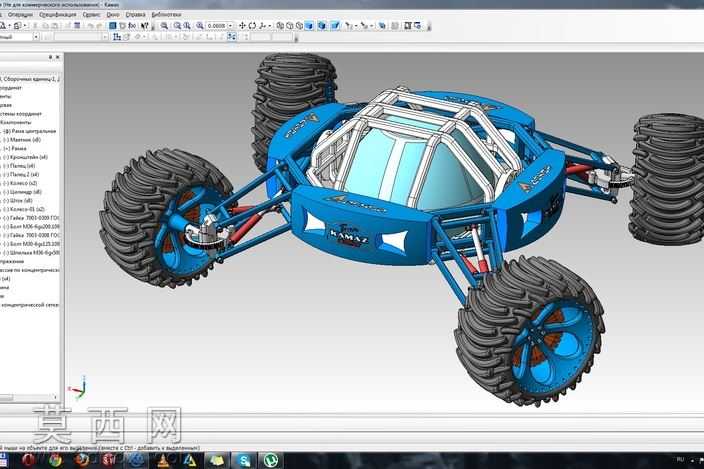Select the Pan view cross-arrows tool
The width and height of the screenshot is (704, 469).
pos(242,26)
